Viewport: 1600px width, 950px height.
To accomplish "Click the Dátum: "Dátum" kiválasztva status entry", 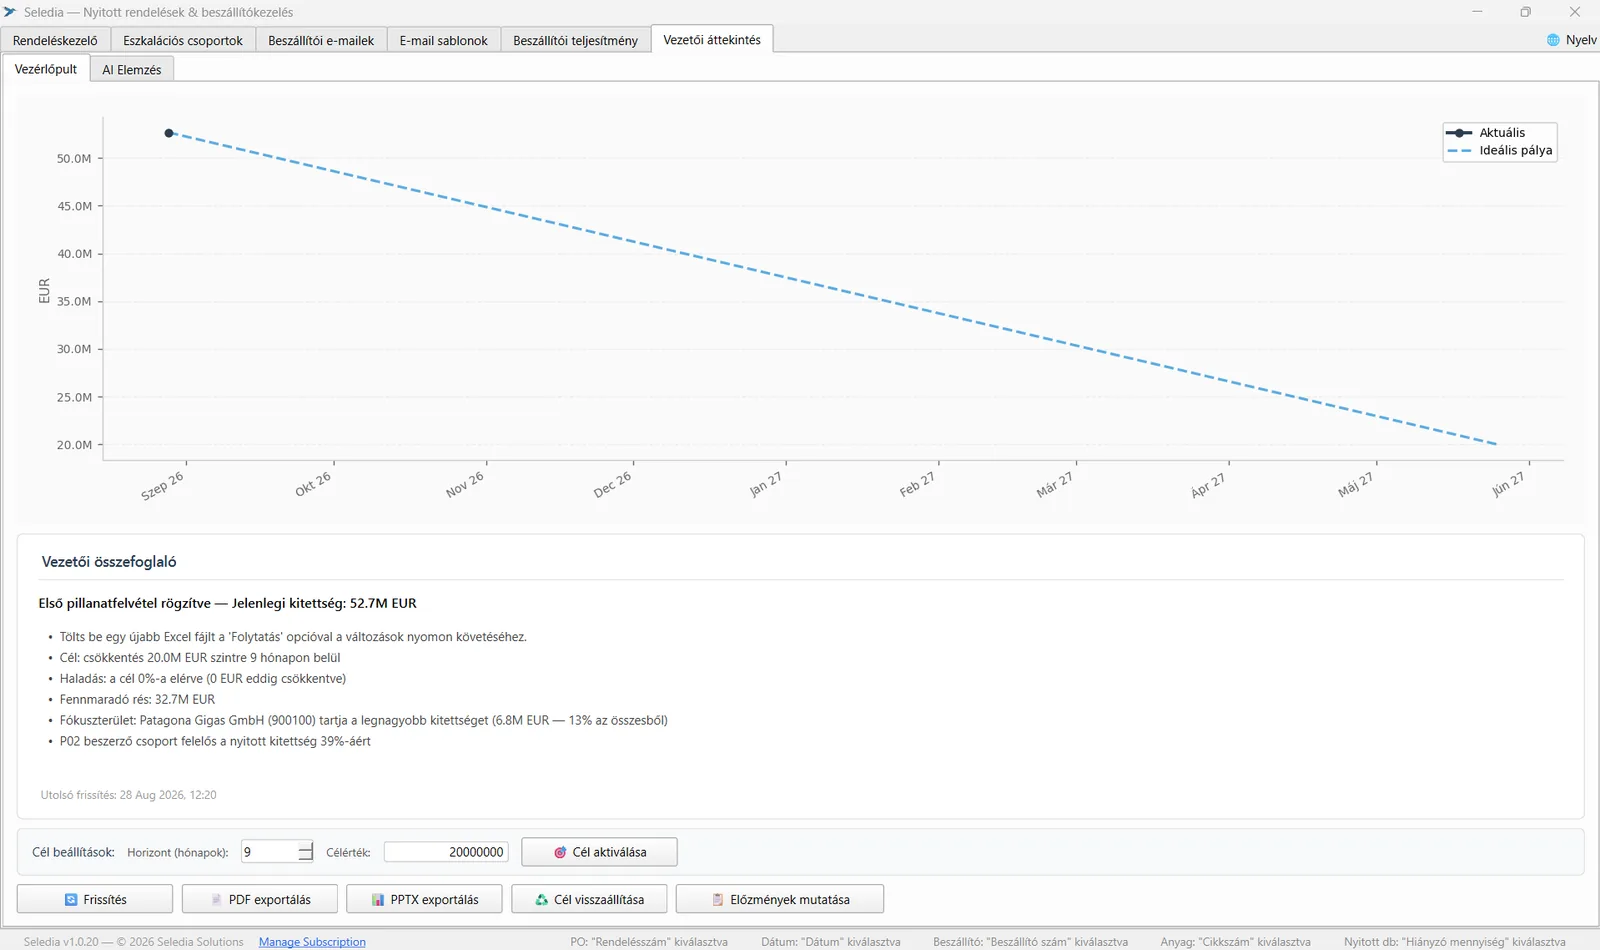I will click(x=830, y=942).
